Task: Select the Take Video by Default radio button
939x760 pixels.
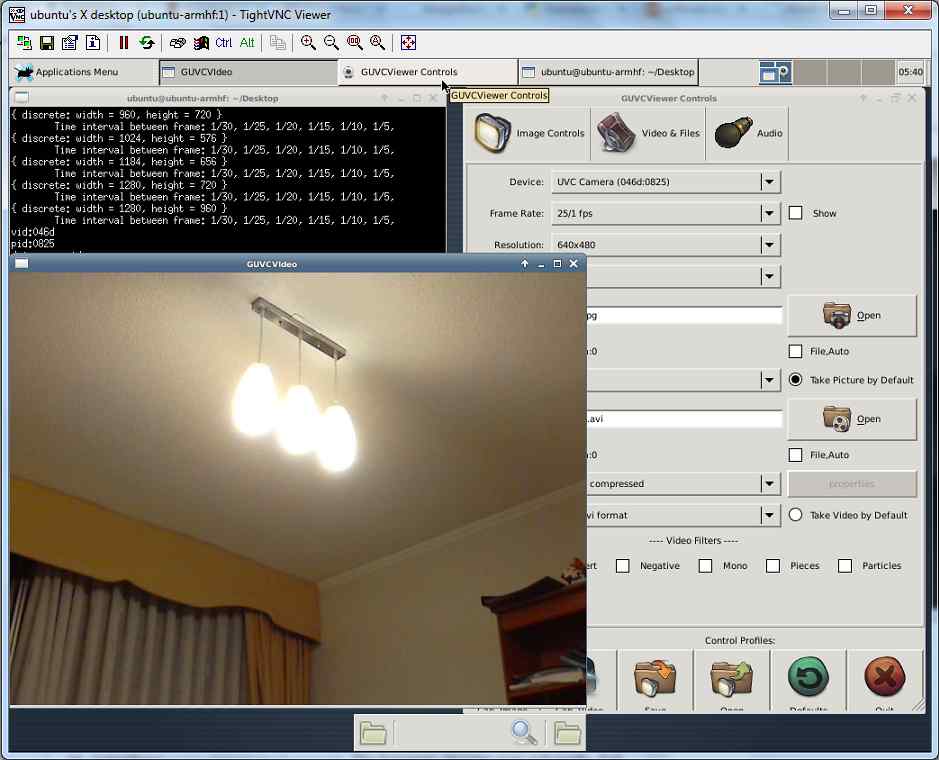Action: click(x=795, y=515)
